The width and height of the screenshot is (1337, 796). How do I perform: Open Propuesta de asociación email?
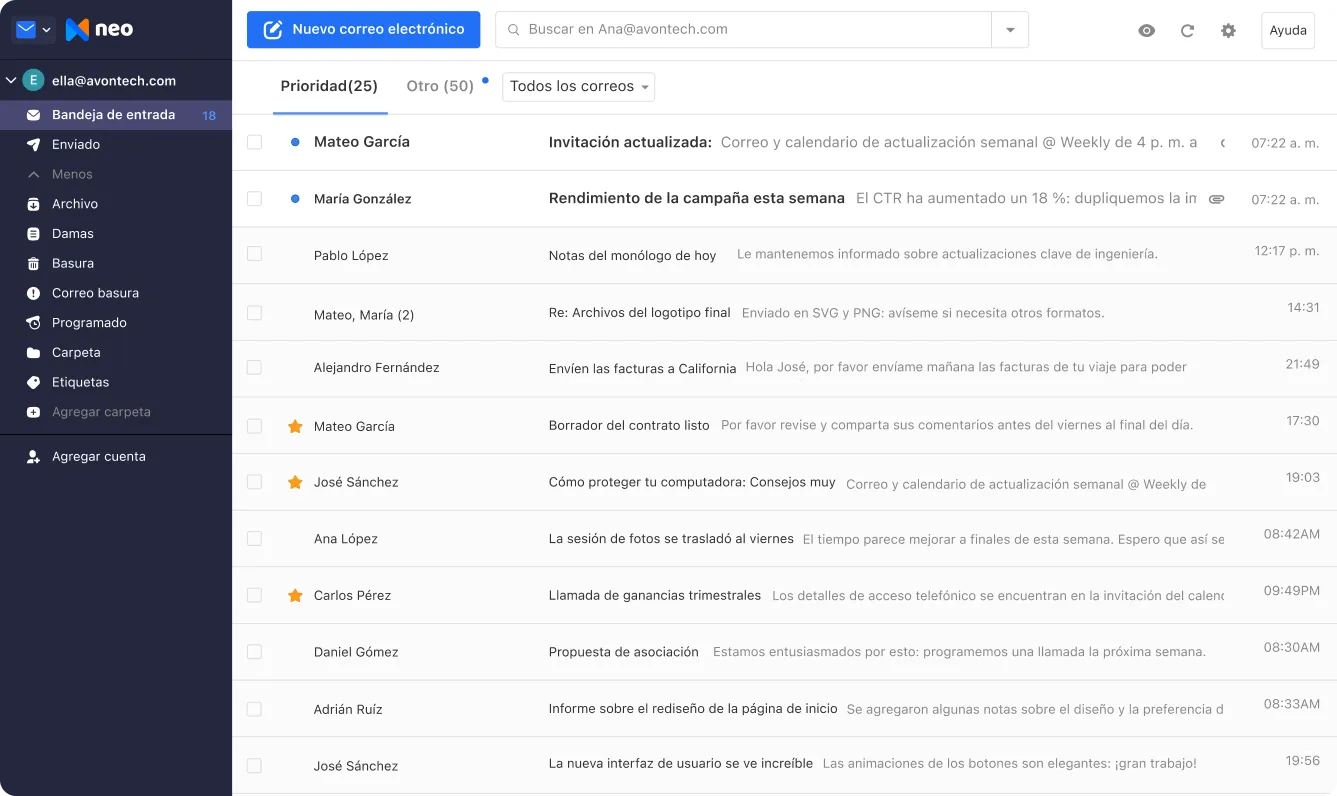coord(784,652)
